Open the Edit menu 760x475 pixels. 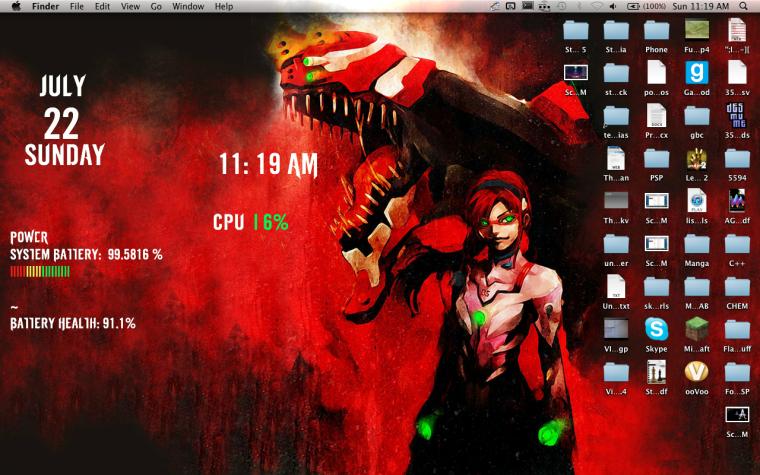tap(102, 6)
